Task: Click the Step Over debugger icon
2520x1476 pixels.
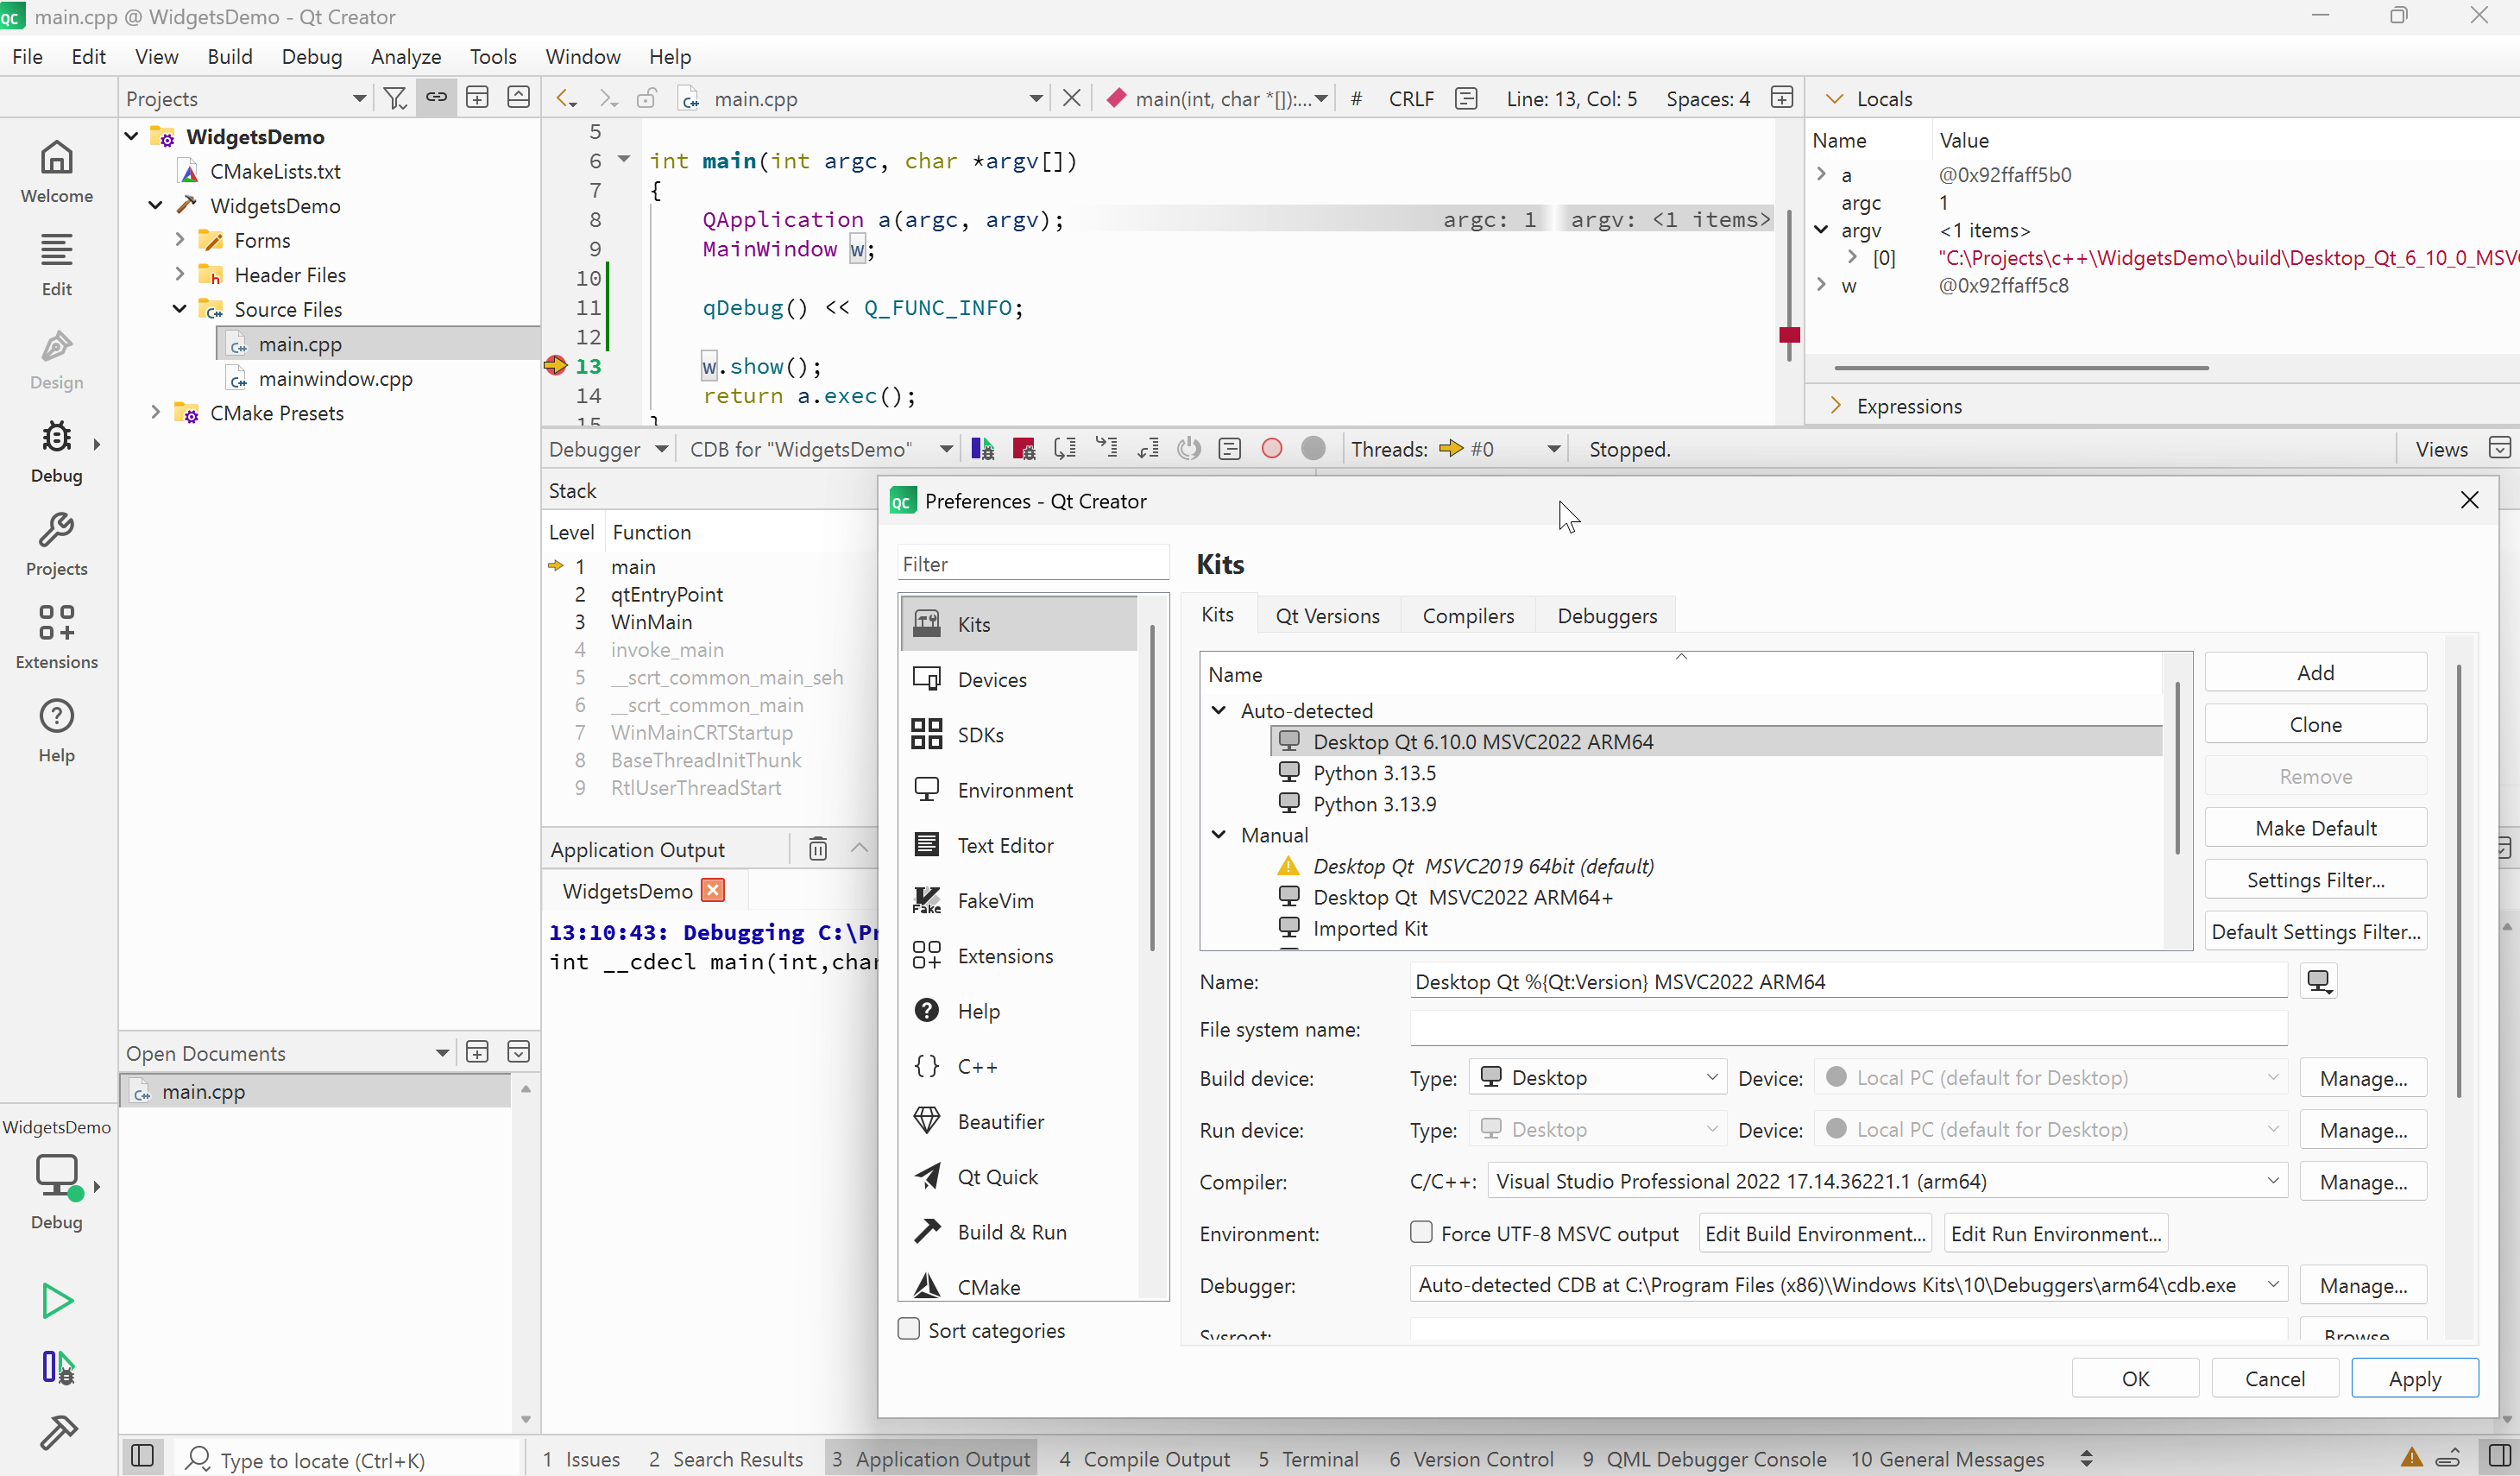Action: coord(1065,449)
